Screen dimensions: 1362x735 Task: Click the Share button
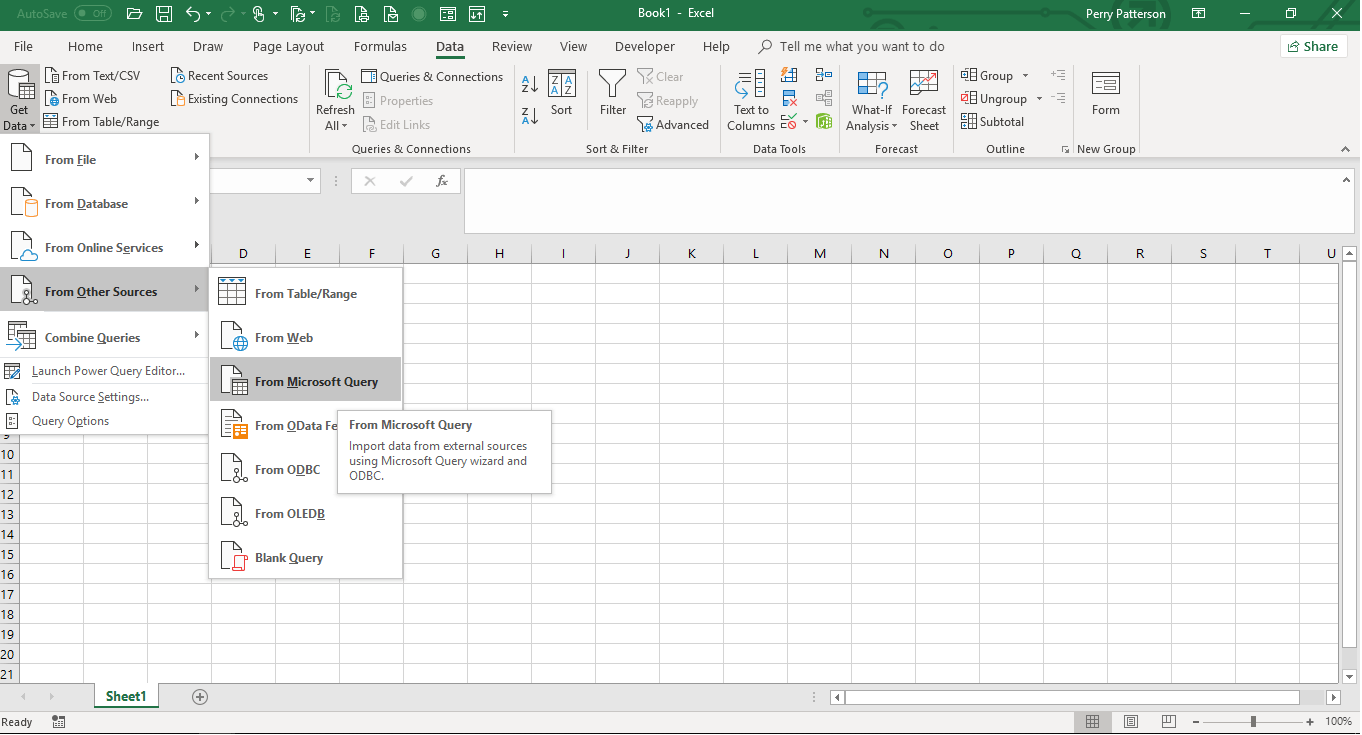[x=1313, y=46]
